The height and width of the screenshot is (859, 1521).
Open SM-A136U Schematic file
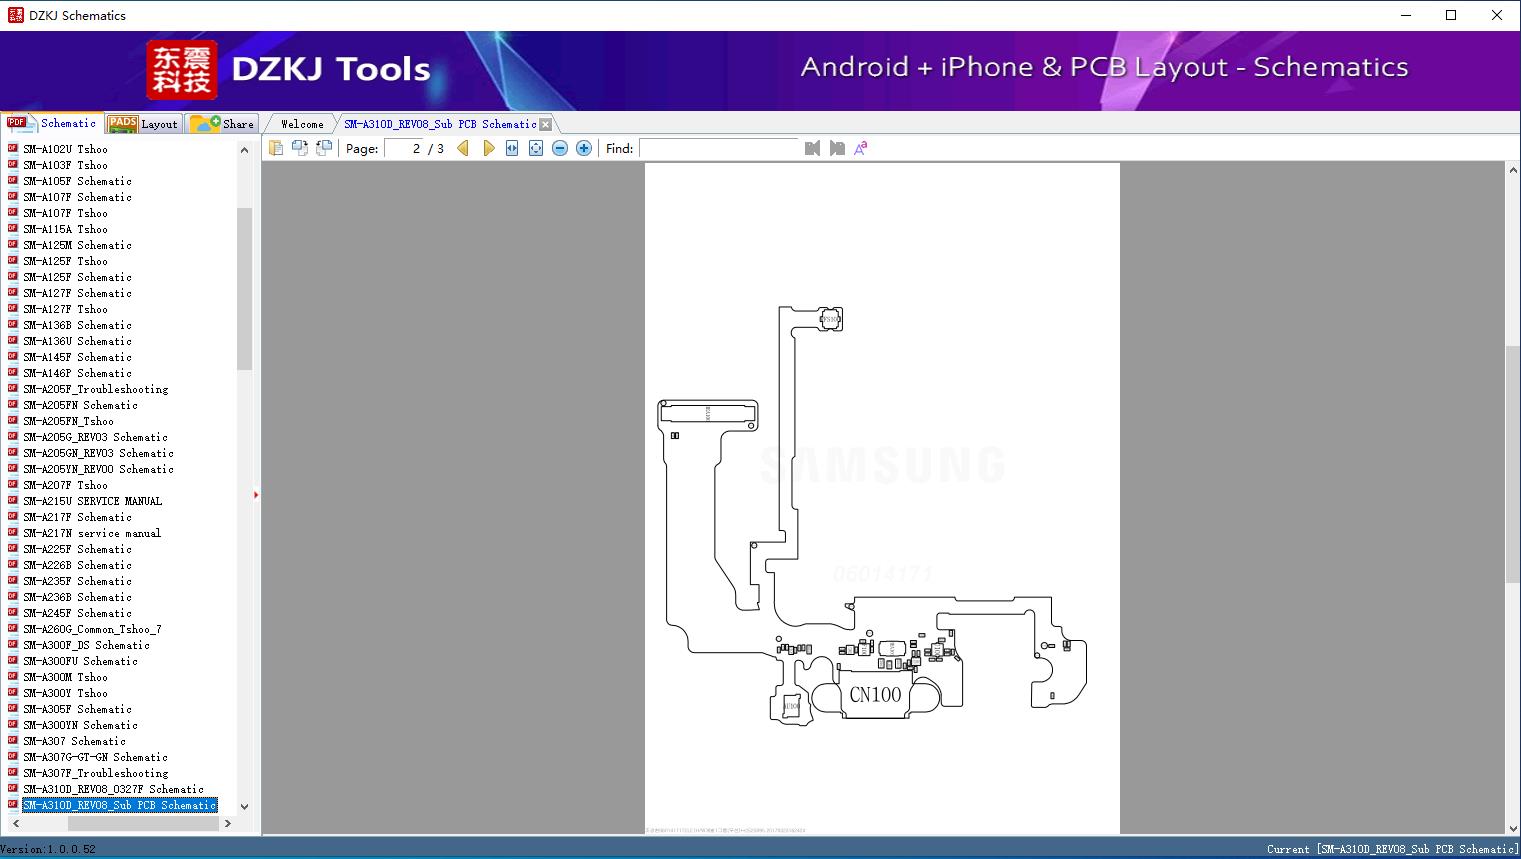click(77, 341)
